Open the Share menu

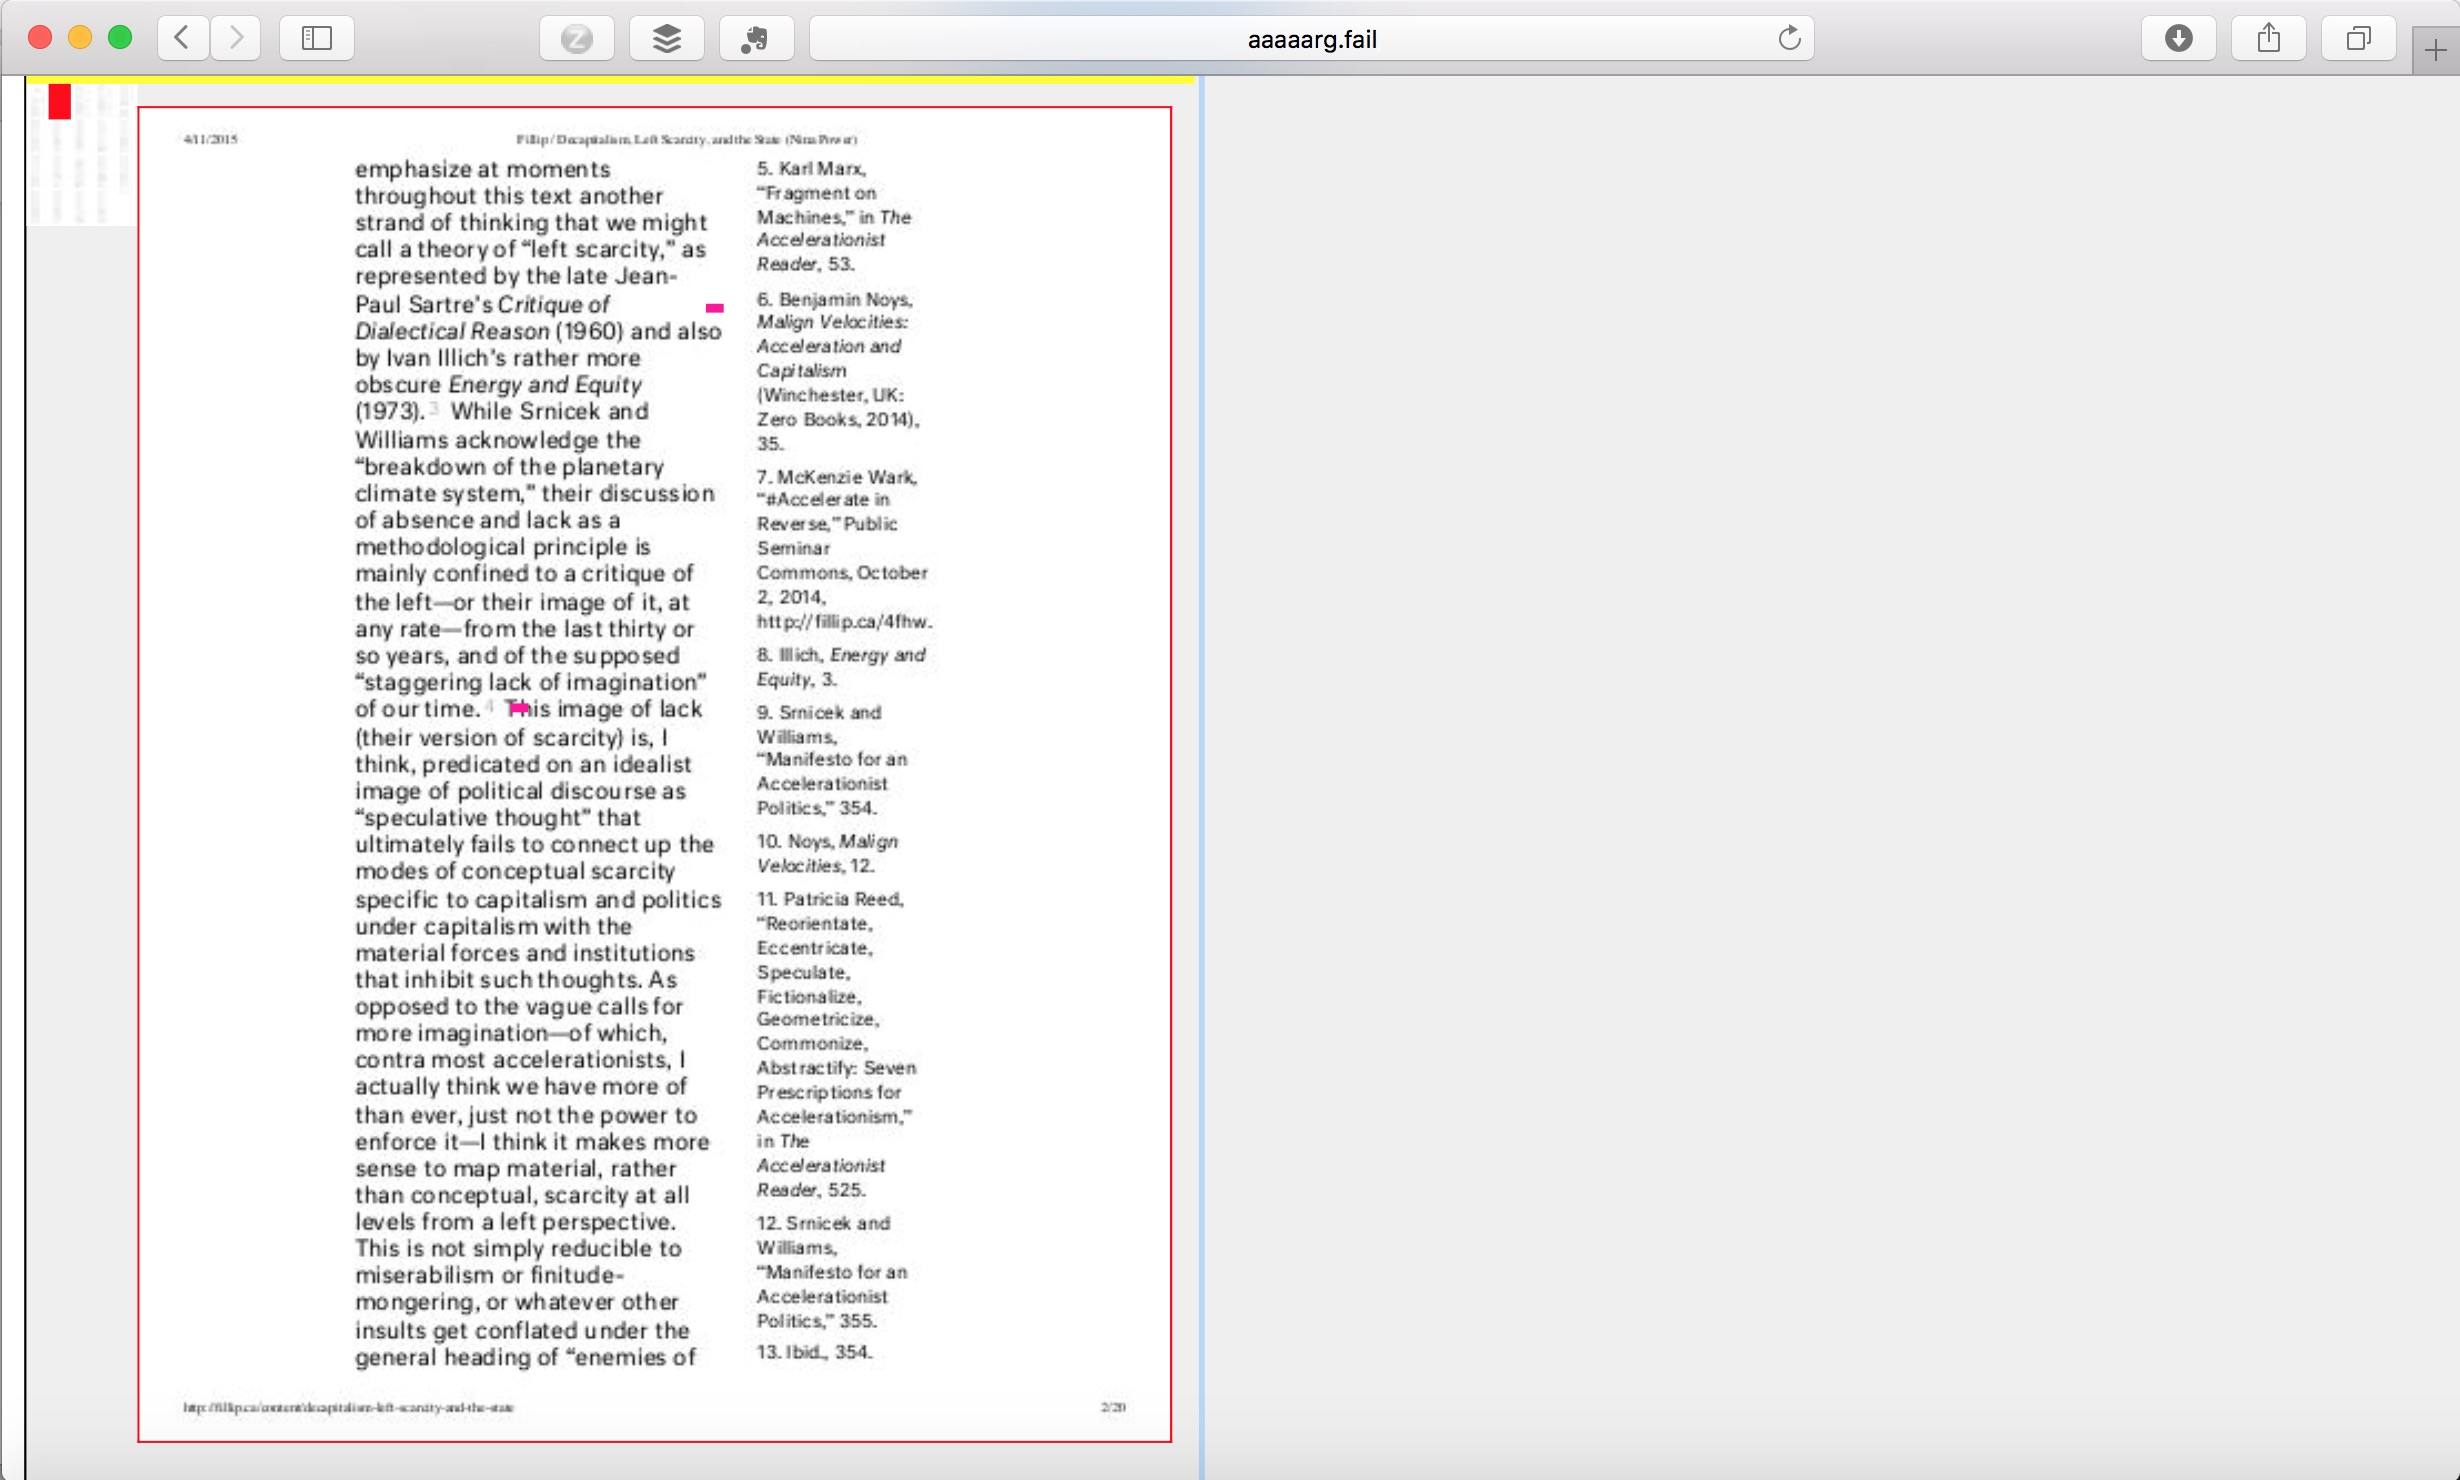pyautogui.click(x=2268, y=38)
